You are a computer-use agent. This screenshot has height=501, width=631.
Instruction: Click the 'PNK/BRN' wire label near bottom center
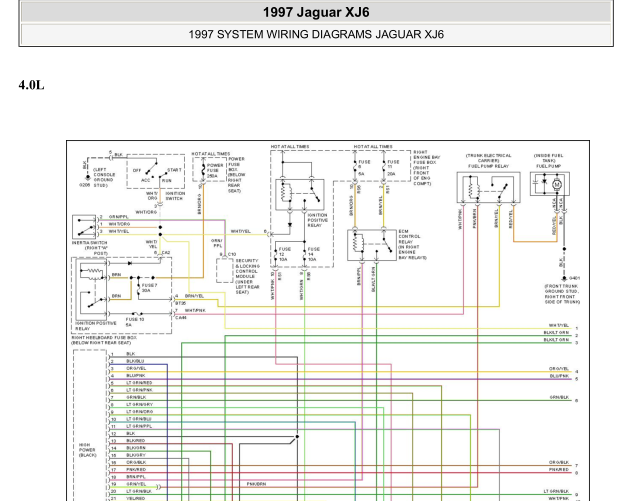[x=256, y=484]
